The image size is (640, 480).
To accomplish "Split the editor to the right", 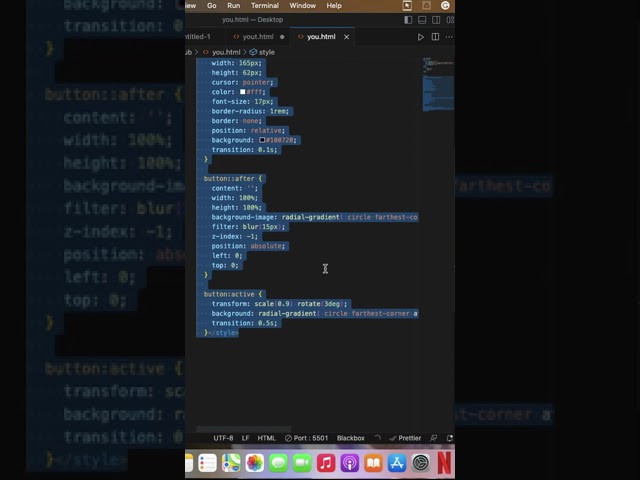I will (x=436, y=37).
